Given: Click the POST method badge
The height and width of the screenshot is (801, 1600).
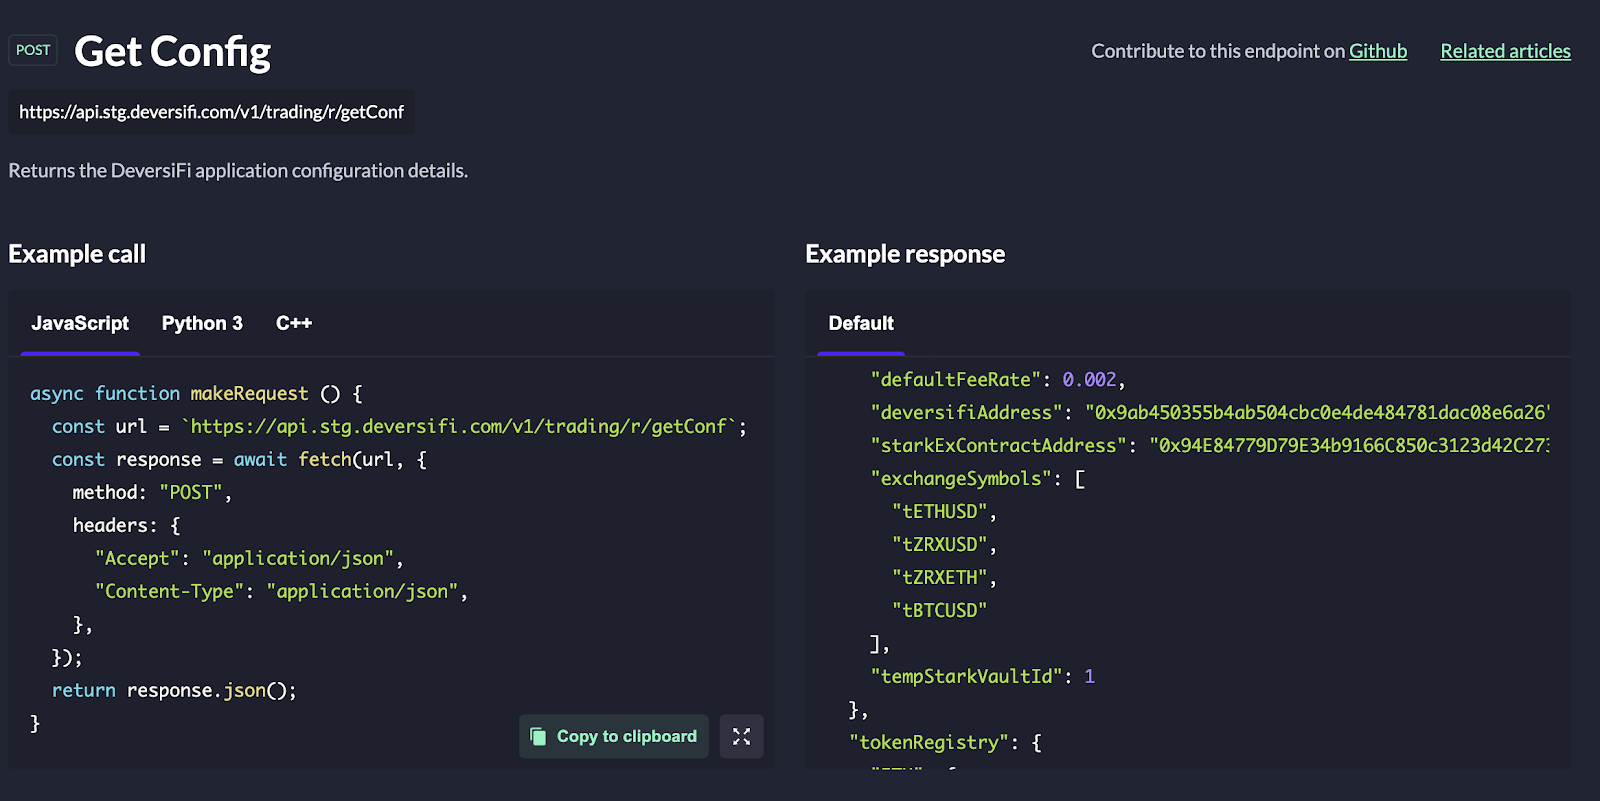Looking at the screenshot, I should click(33, 50).
